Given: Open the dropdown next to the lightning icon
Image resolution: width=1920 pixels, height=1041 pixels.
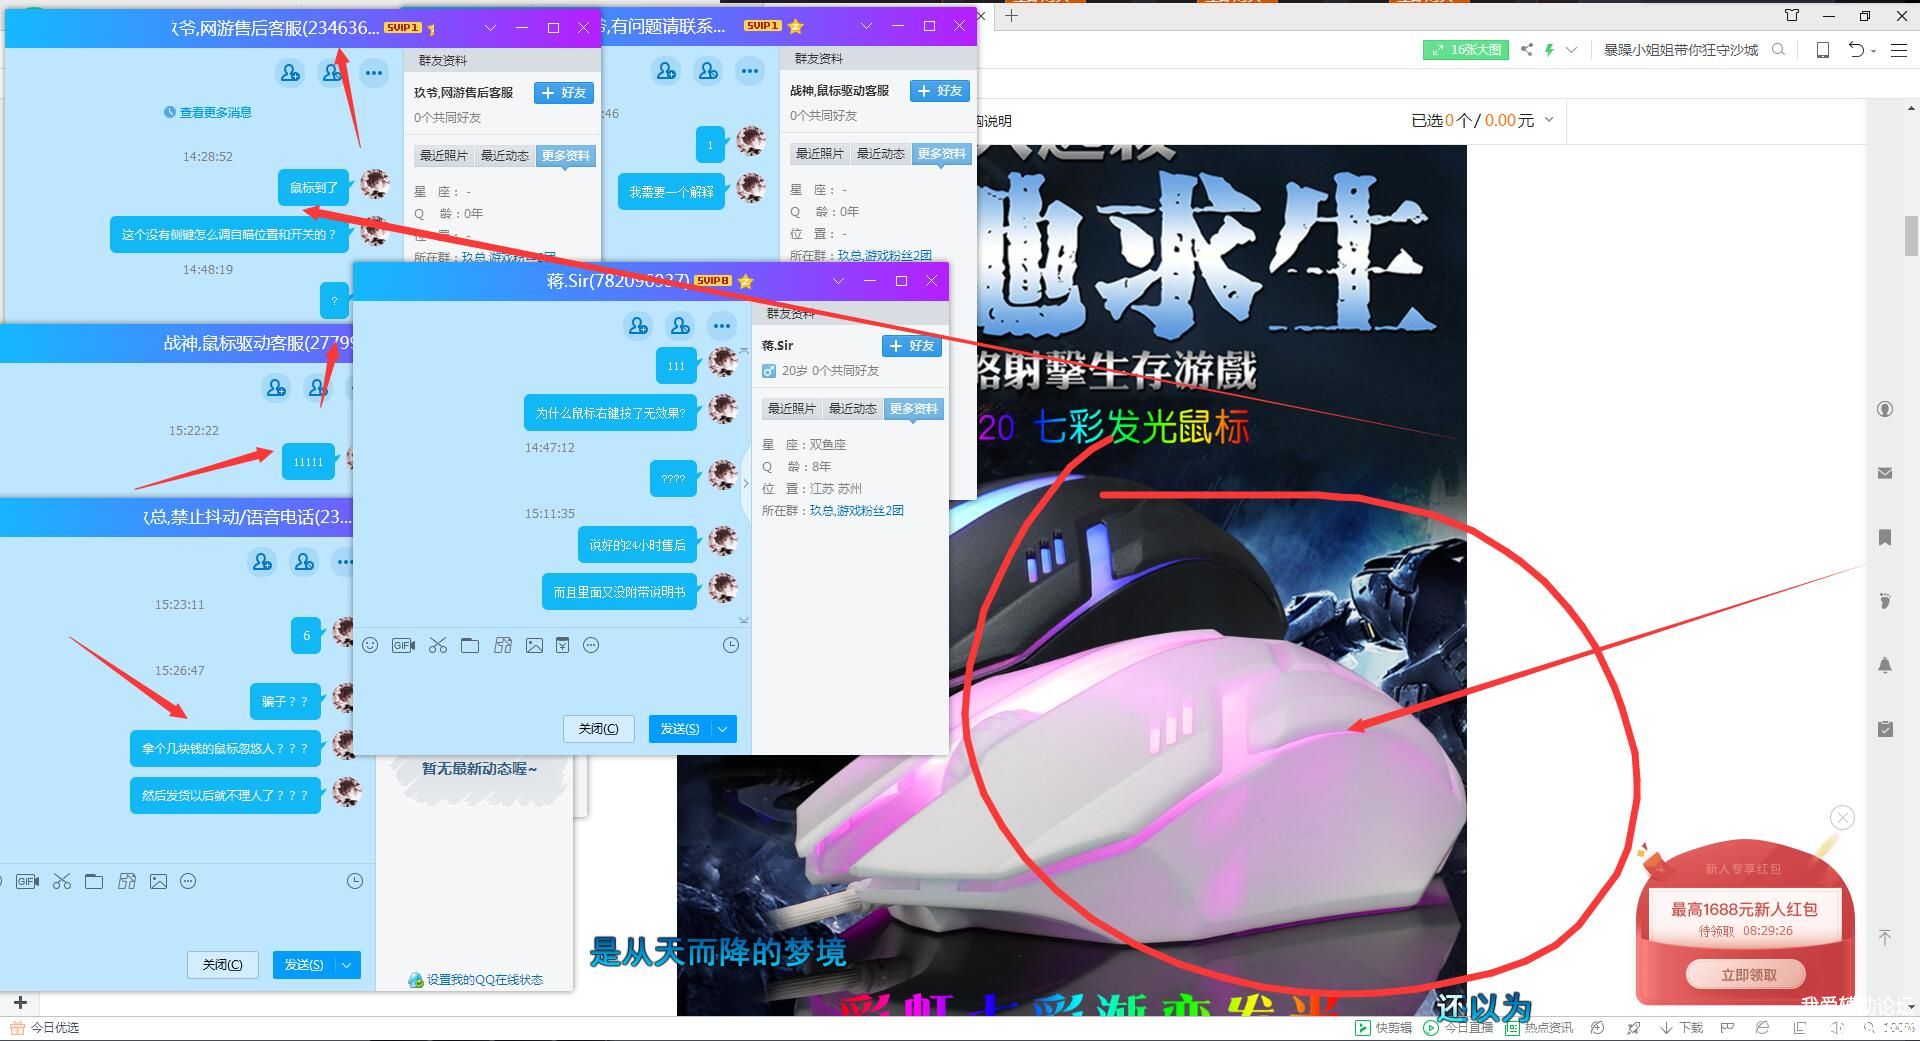Looking at the screenshot, I should [x=1571, y=49].
